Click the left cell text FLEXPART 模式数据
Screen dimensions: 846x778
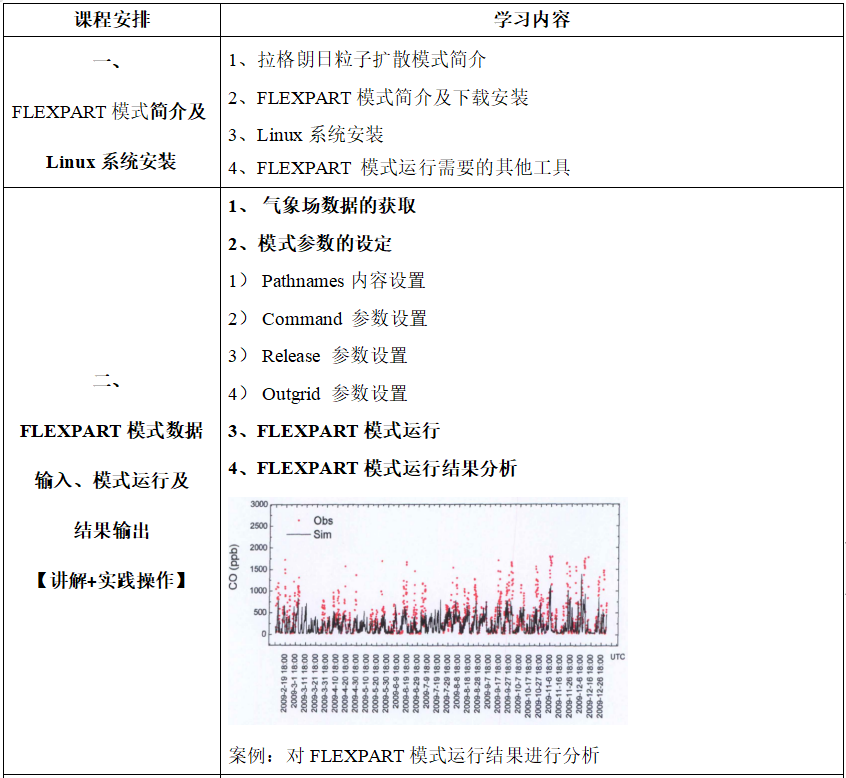point(111,431)
